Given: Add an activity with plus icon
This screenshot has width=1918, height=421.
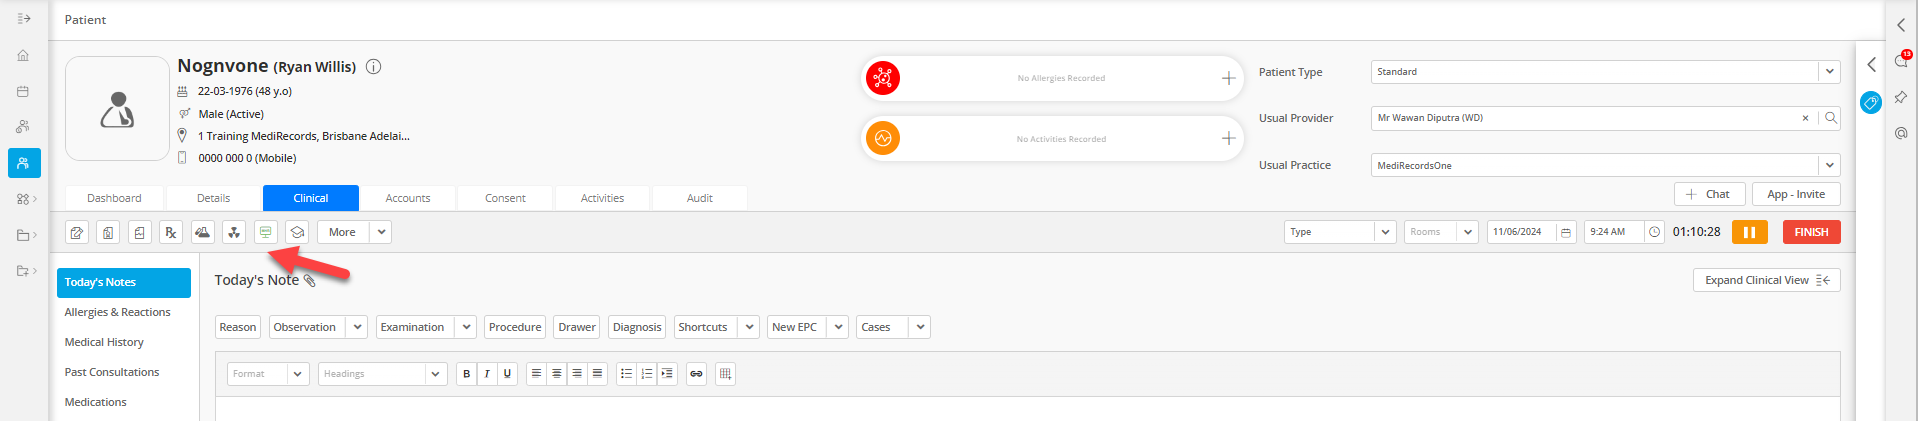Looking at the screenshot, I should [x=1228, y=138].
